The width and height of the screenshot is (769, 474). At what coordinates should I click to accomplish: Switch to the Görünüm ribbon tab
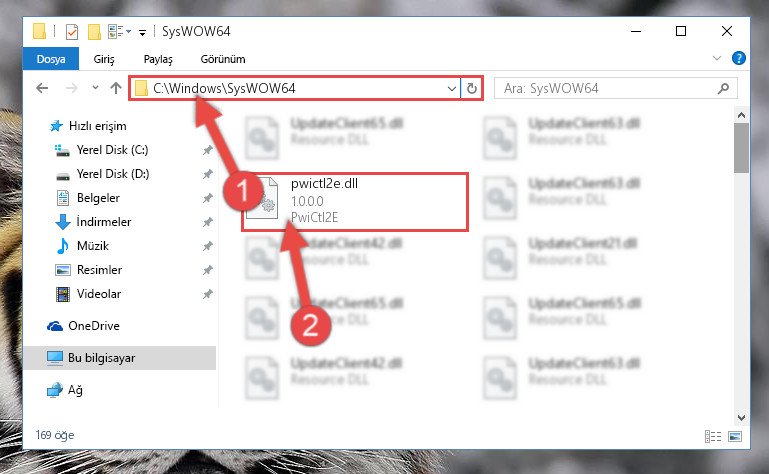pos(223,59)
